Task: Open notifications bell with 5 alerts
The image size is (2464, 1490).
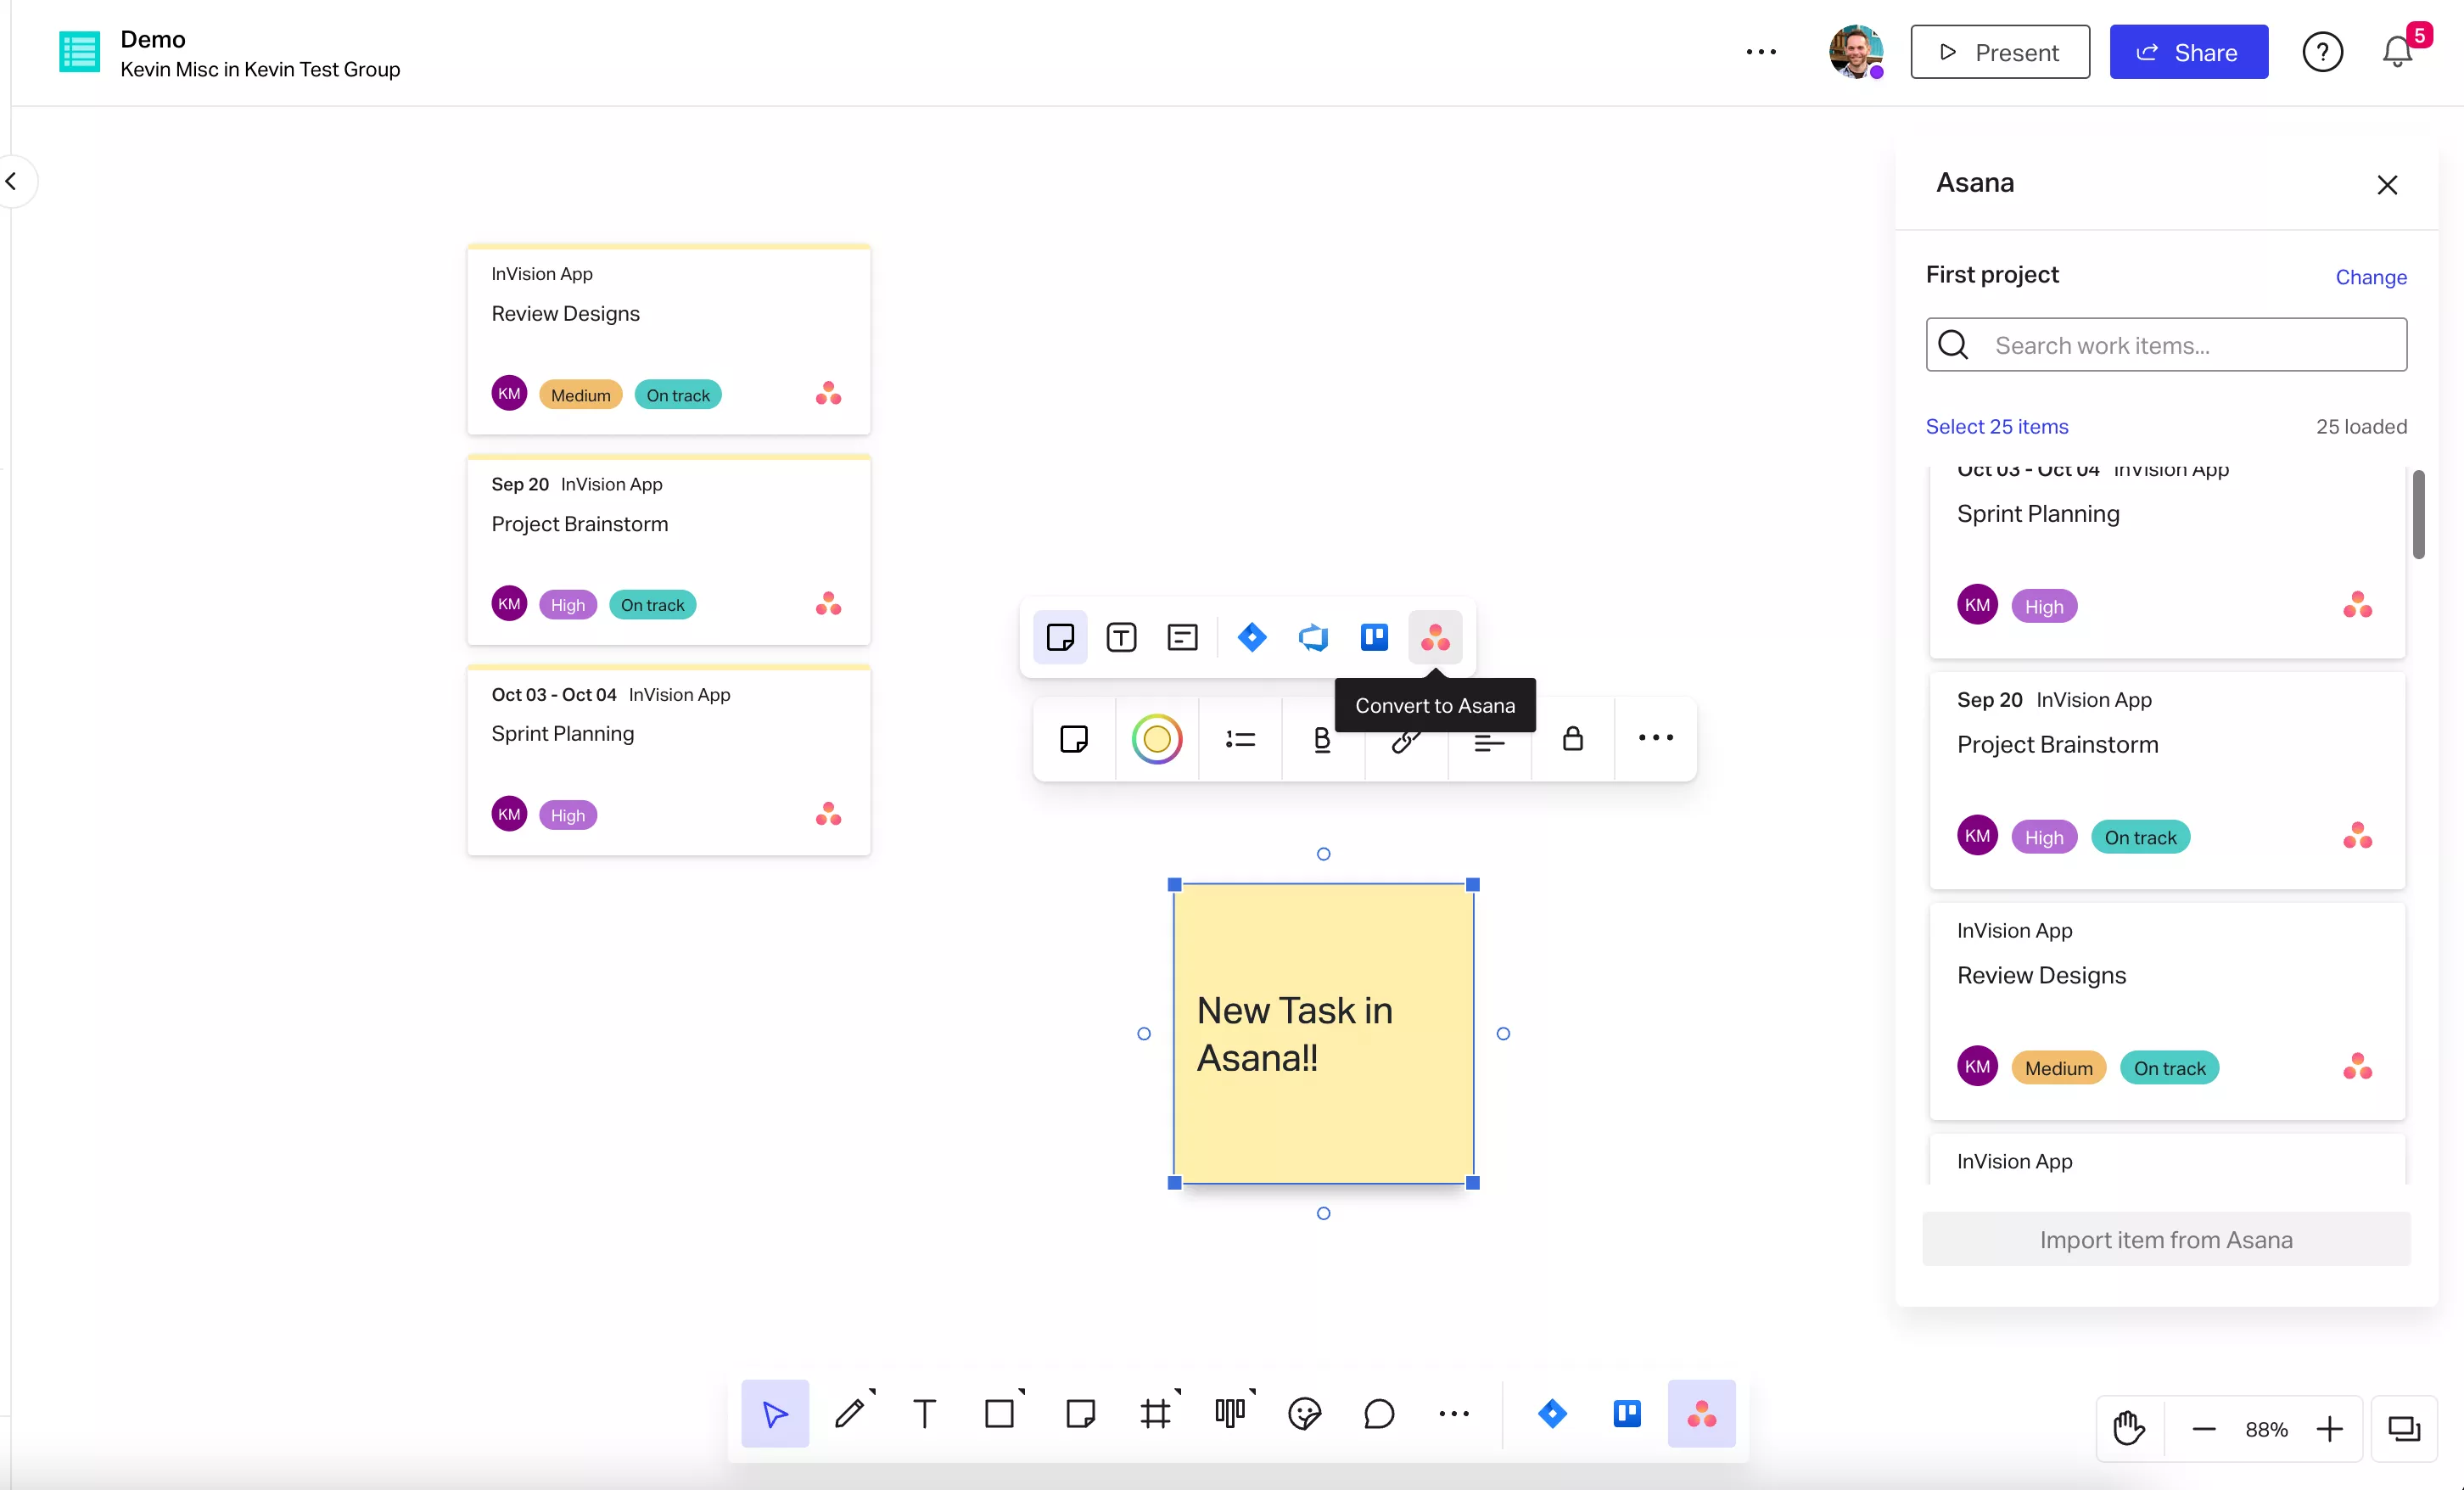Action: (2398, 51)
